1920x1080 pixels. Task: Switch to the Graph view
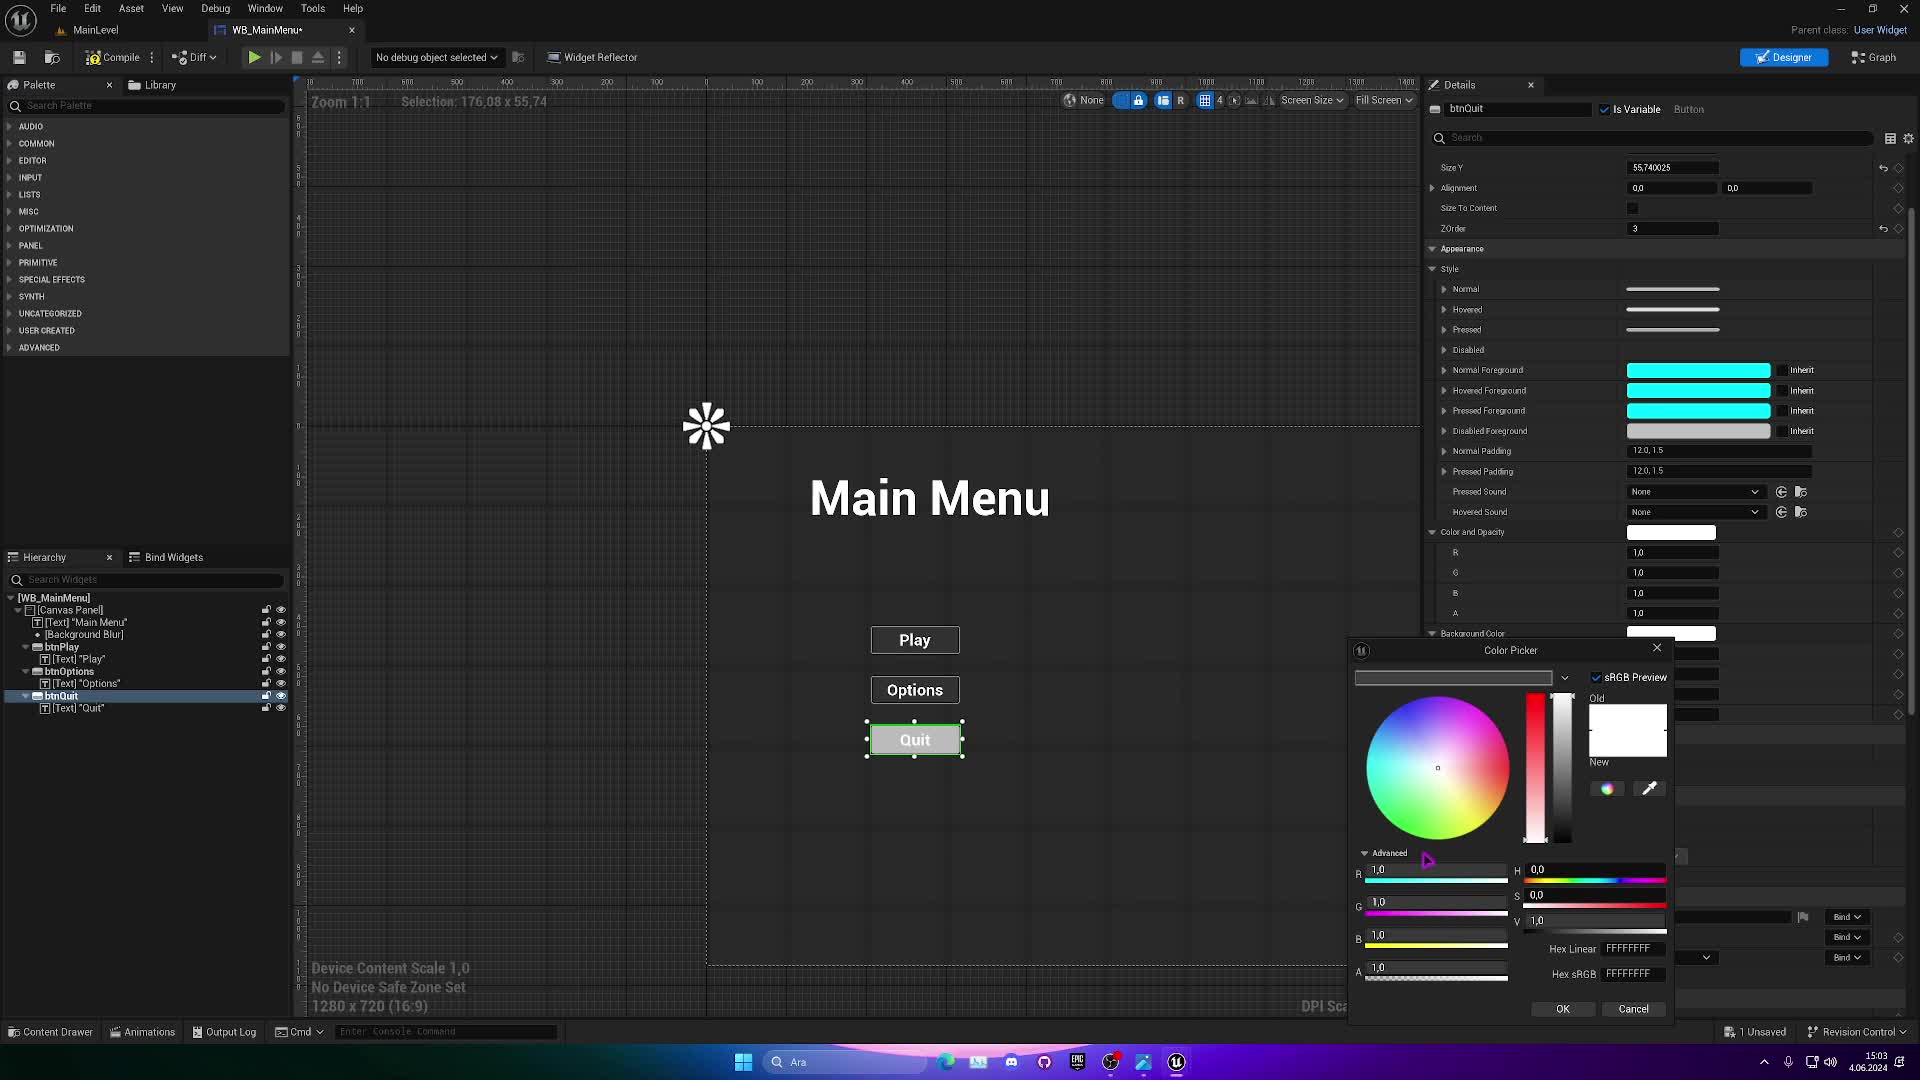[1873, 57]
